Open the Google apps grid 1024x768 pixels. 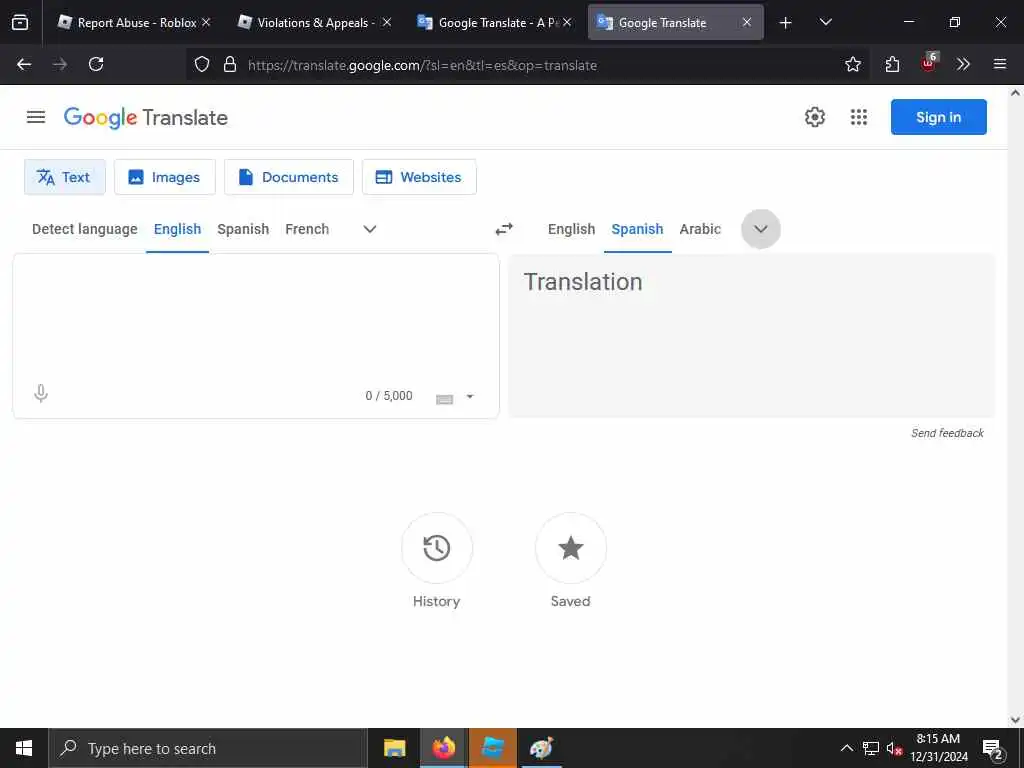click(x=859, y=117)
